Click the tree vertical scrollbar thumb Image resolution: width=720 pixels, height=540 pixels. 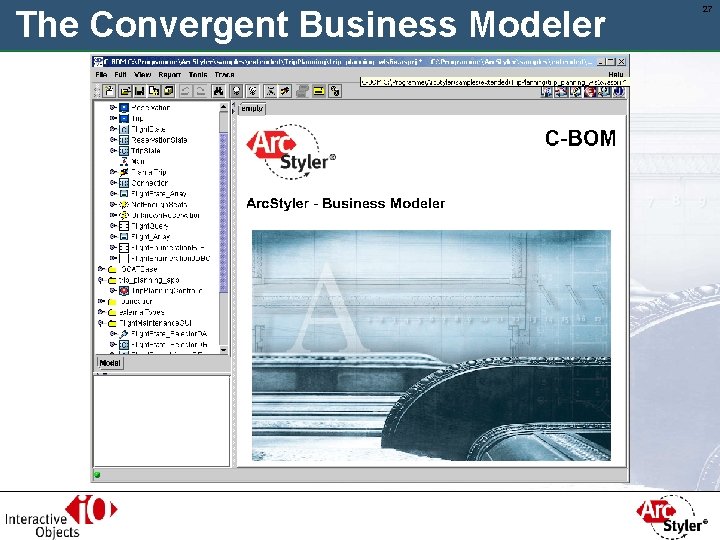click(x=224, y=212)
